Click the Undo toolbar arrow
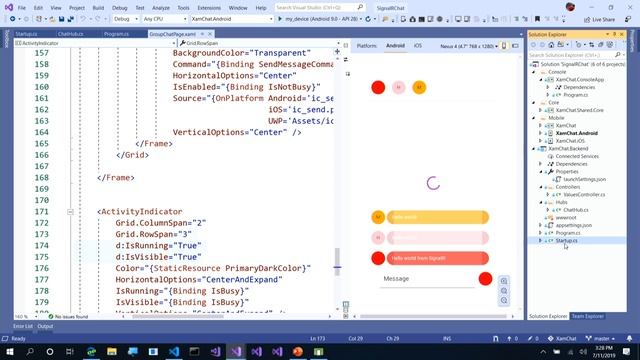The image size is (640, 360). click(x=83, y=19)
